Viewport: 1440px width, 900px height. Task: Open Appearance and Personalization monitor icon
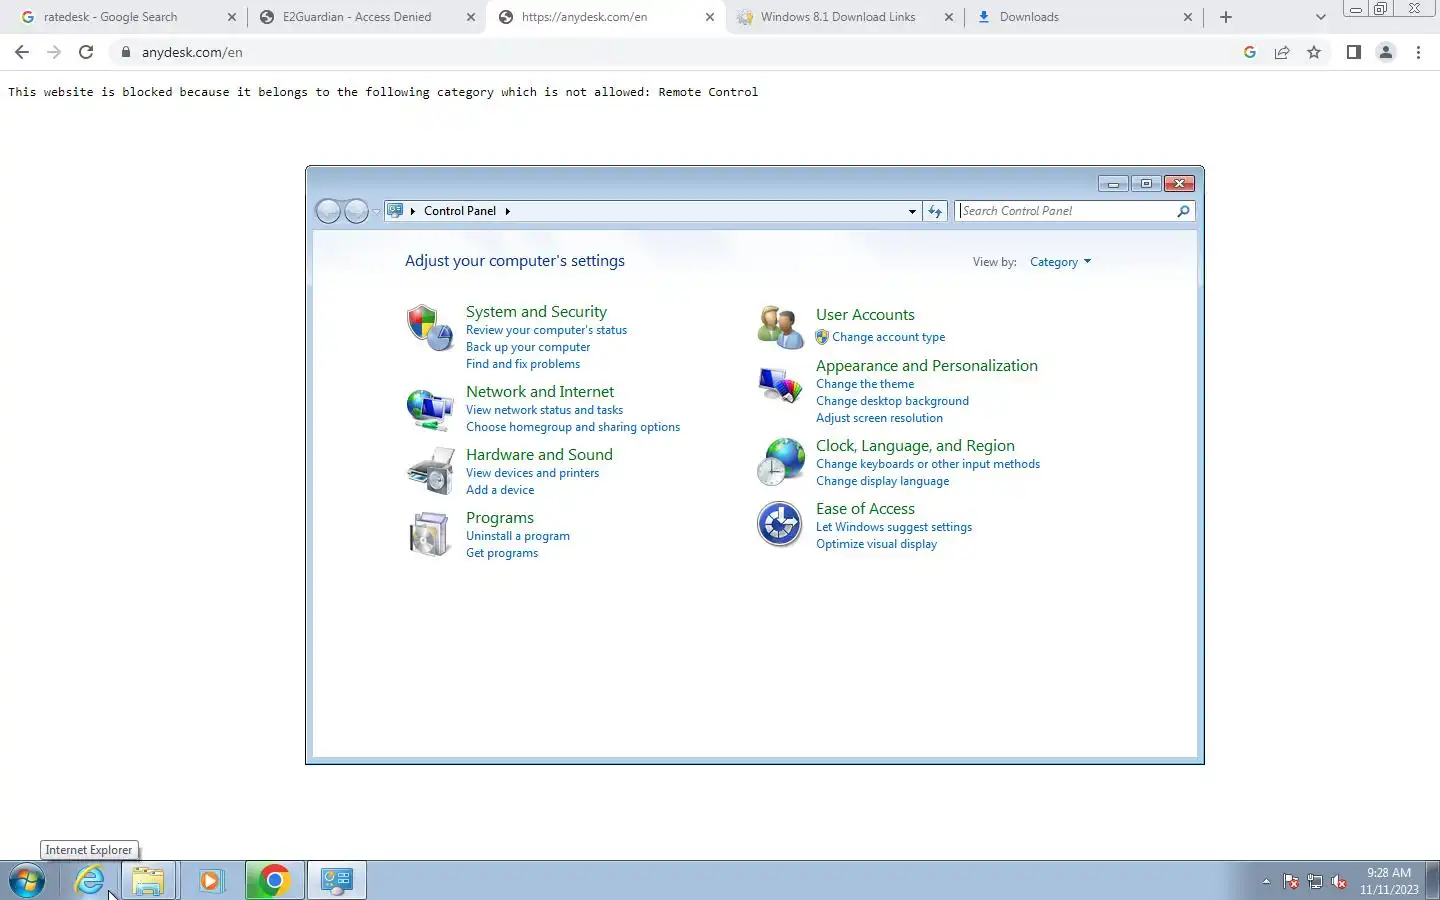780,385
